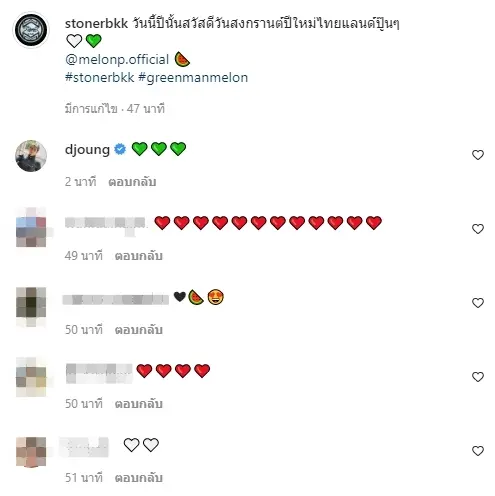Open the #greenmanmelon hashtag

point(193,78)
